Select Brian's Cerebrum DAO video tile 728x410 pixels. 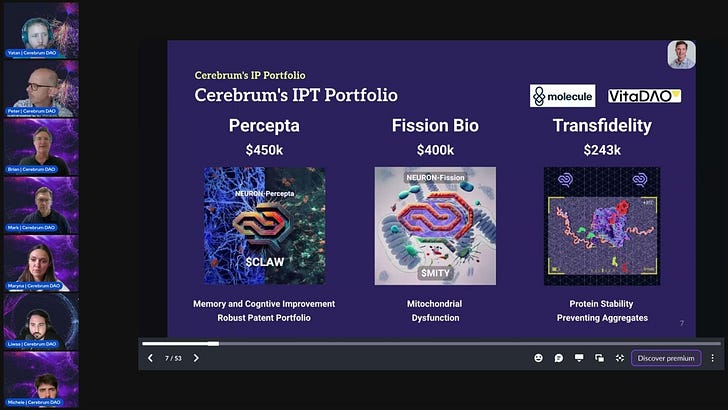(41, 147)
